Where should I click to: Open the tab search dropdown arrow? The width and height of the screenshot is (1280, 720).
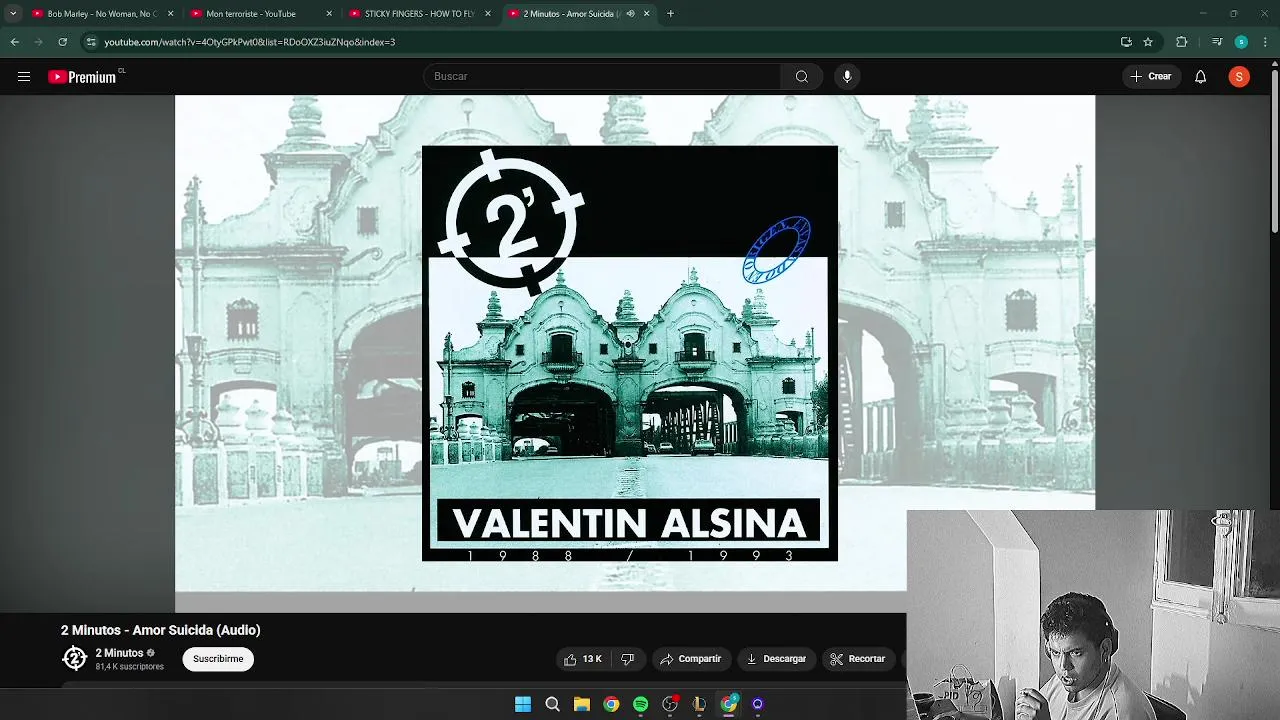tap(12, 14)
